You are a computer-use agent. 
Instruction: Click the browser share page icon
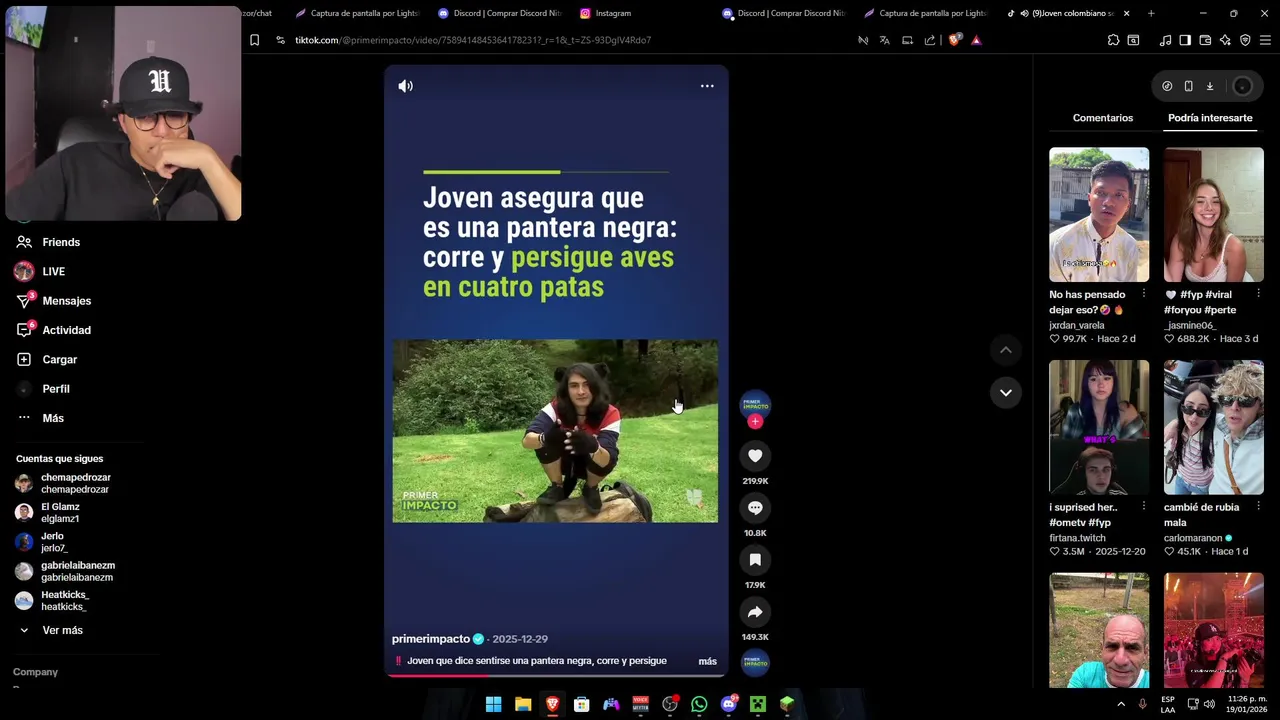tap(930, 40)
